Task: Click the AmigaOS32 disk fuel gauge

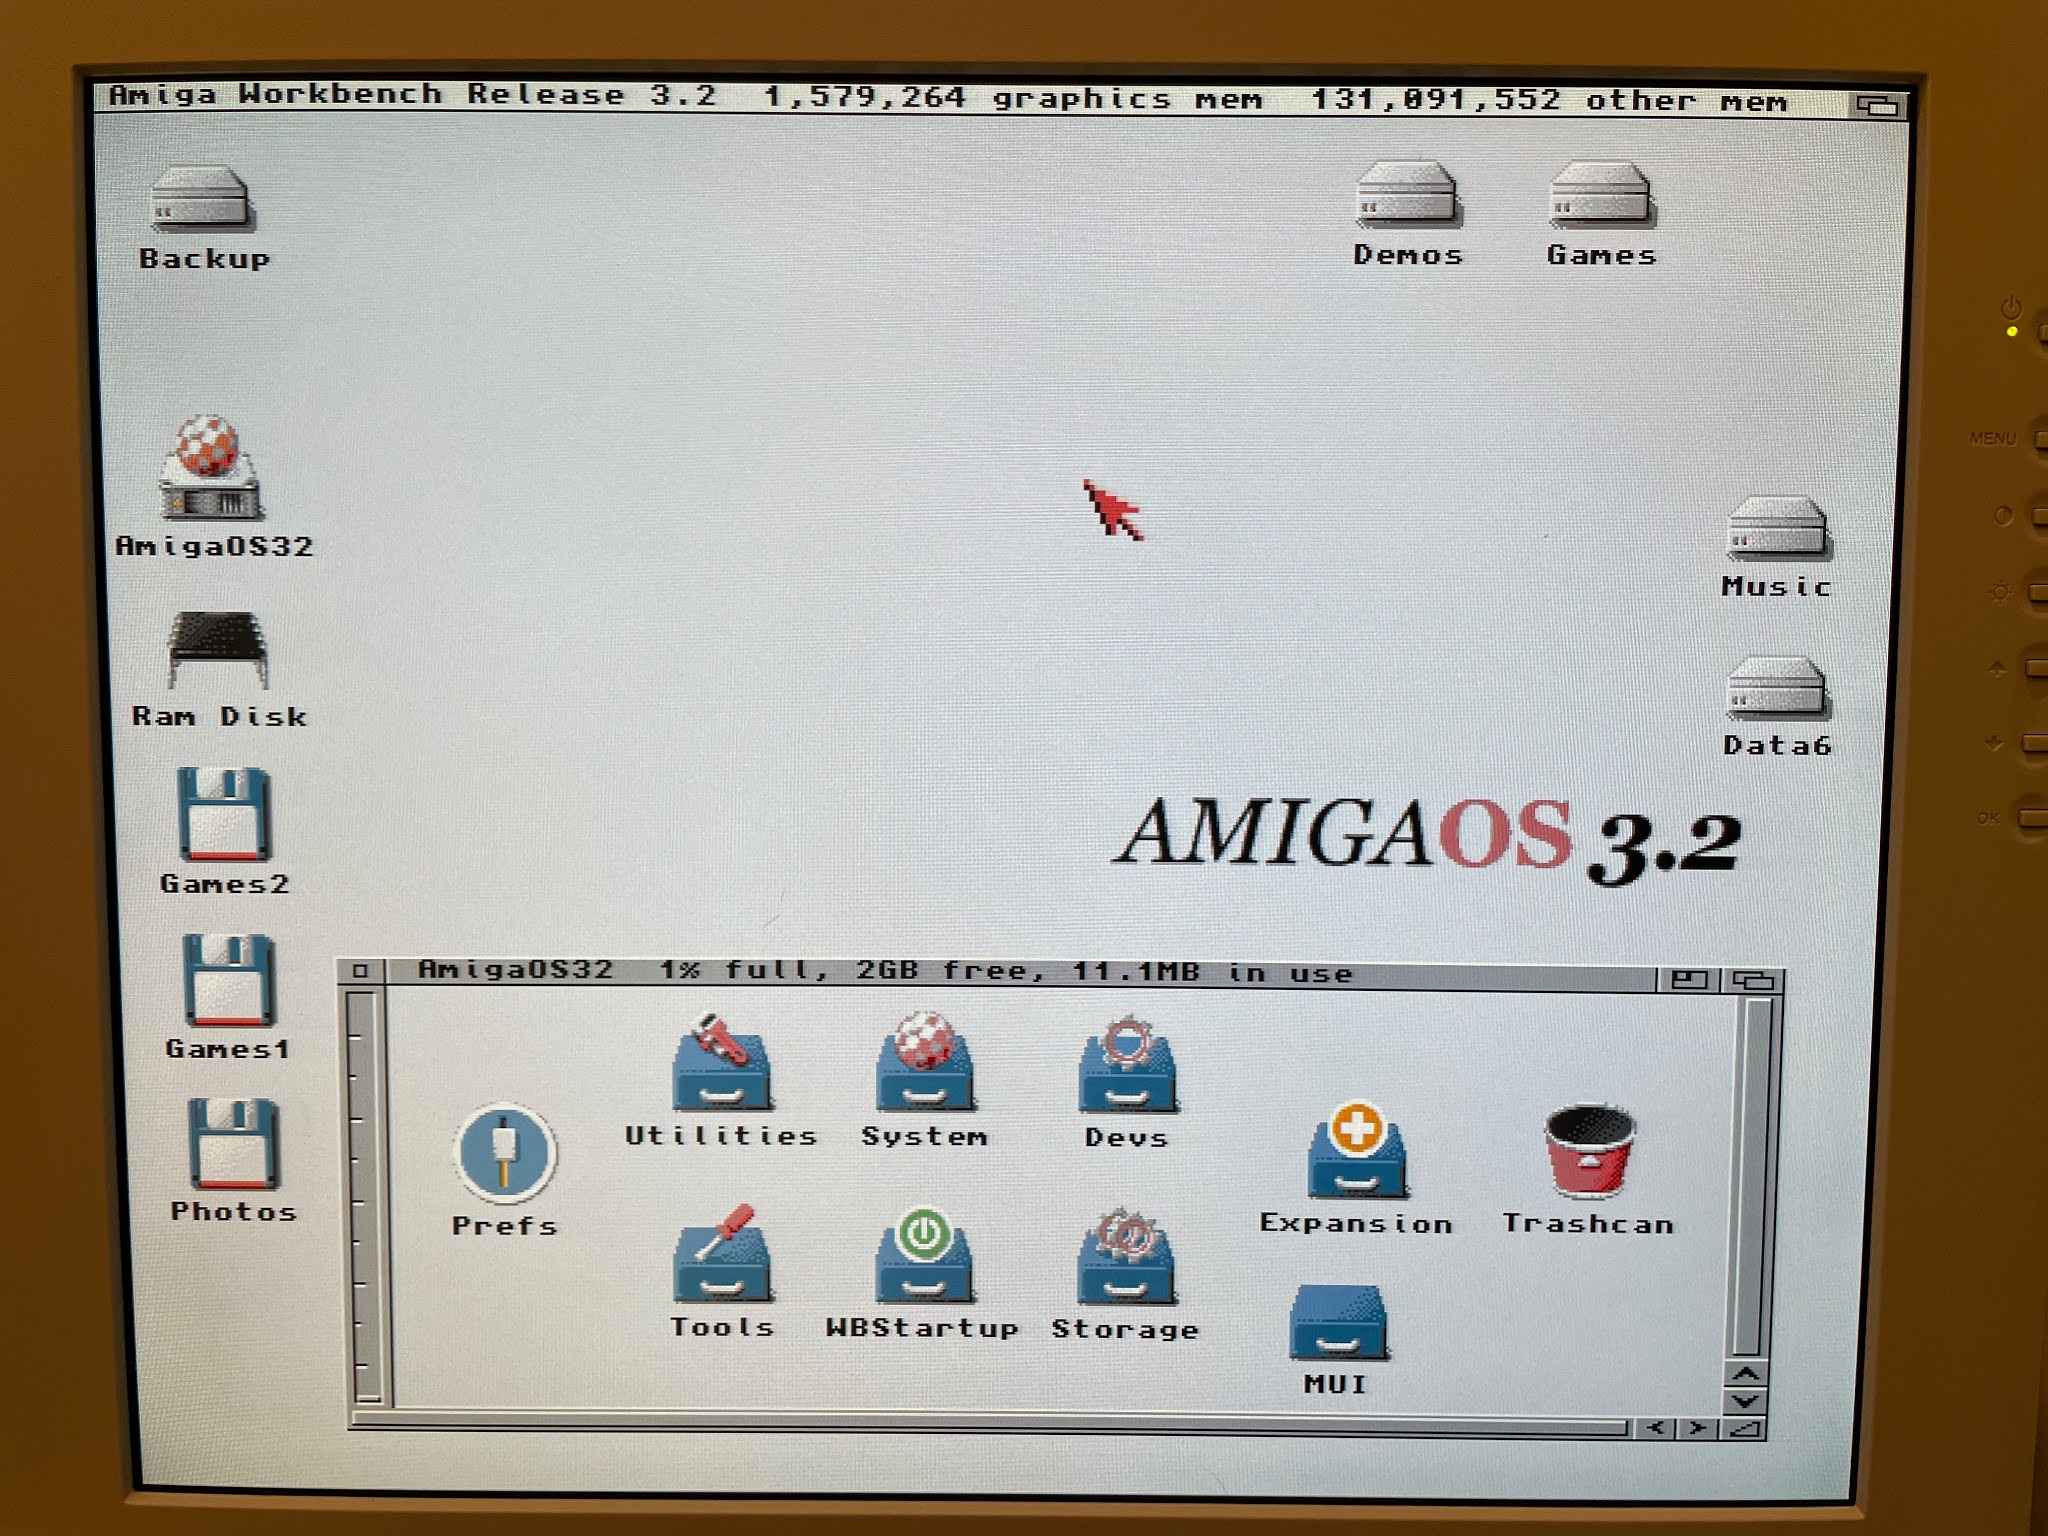Action: tap(365, 1198)
